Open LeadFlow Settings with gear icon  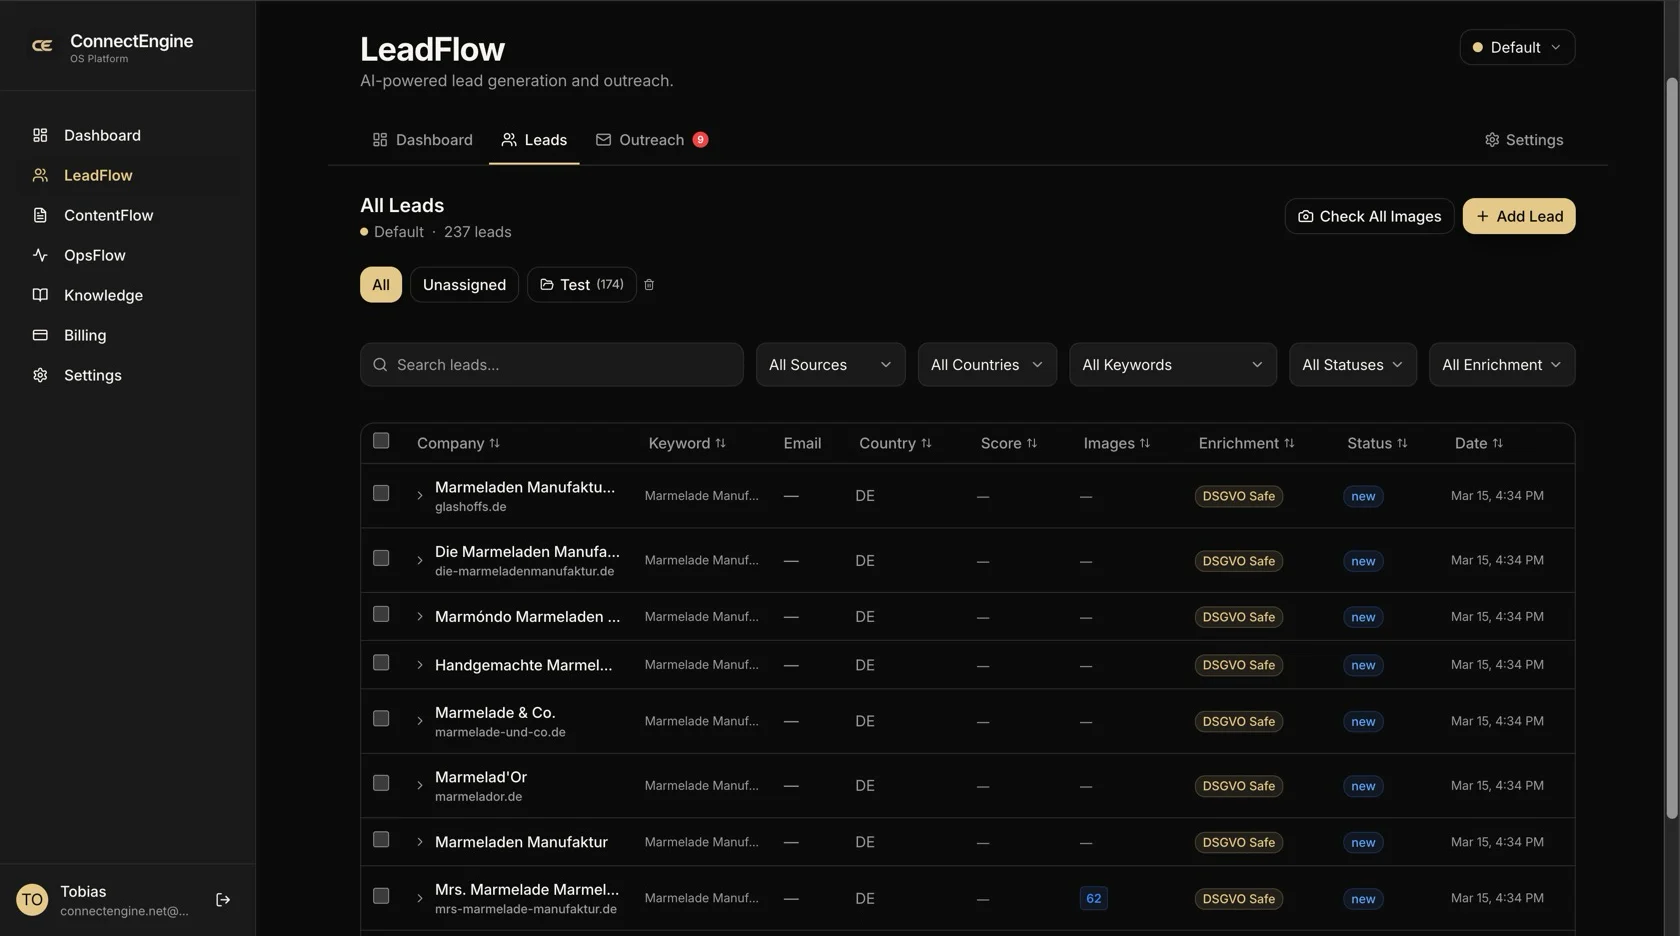[1523, 140]
